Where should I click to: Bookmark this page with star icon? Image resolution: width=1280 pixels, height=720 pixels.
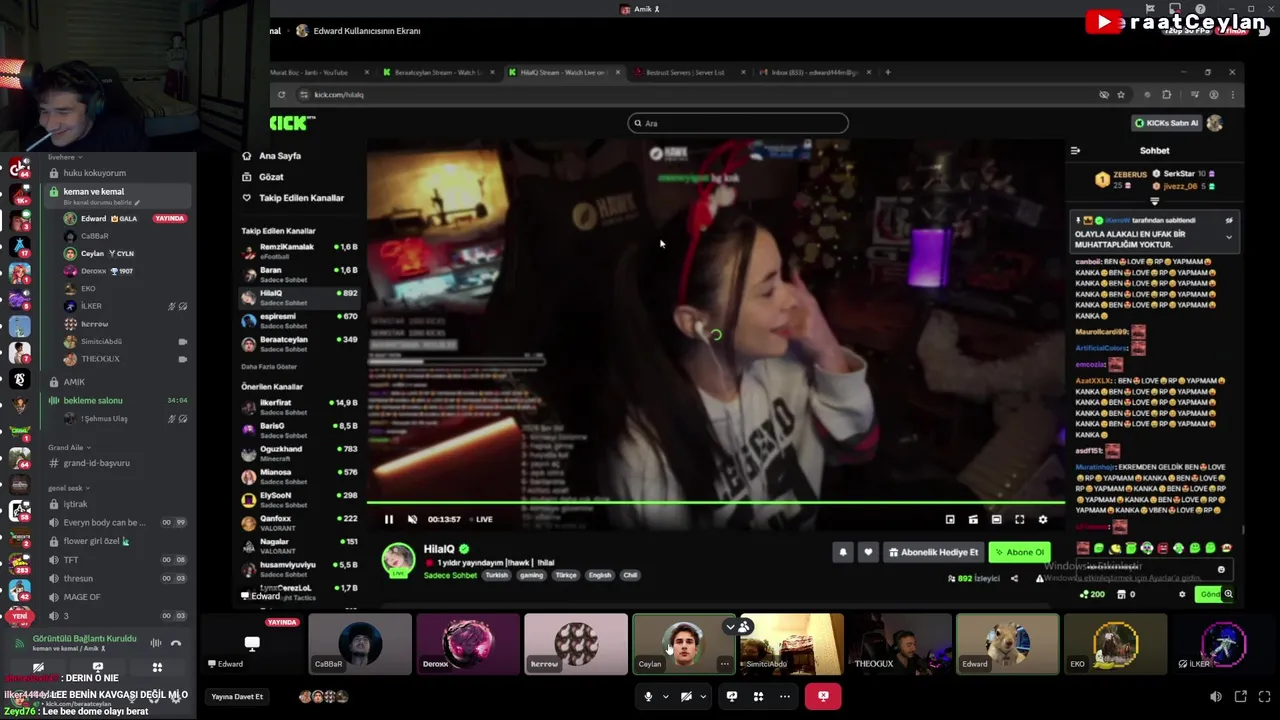pyautogui.click(x=1121, y=95)
